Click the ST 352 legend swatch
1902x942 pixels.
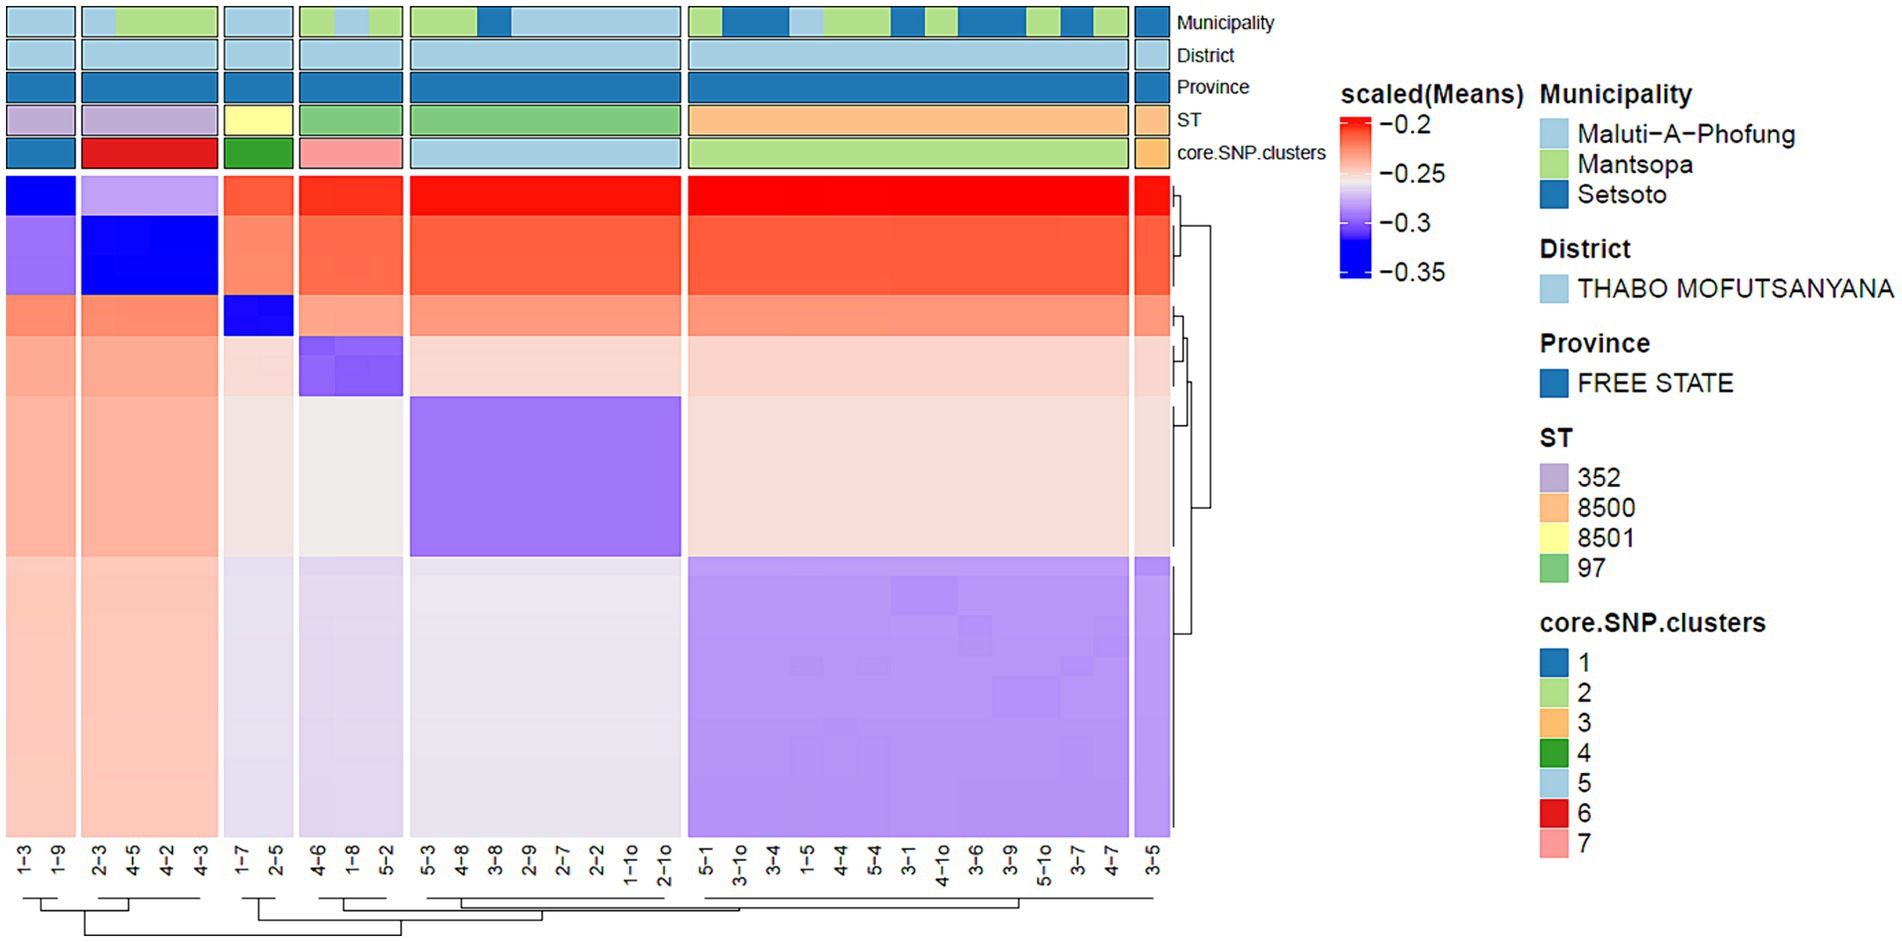pos(1554,478)
